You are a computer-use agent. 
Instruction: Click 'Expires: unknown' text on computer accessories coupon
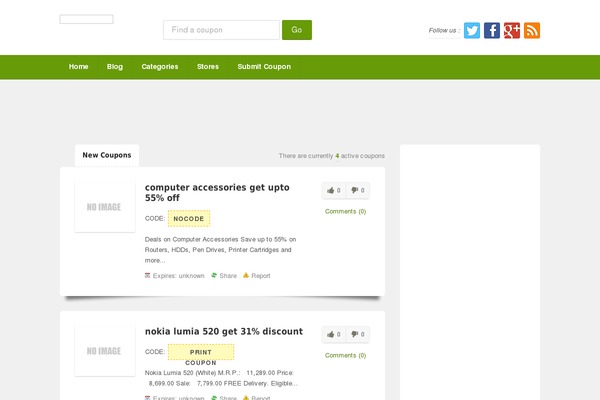pos(178,276)
